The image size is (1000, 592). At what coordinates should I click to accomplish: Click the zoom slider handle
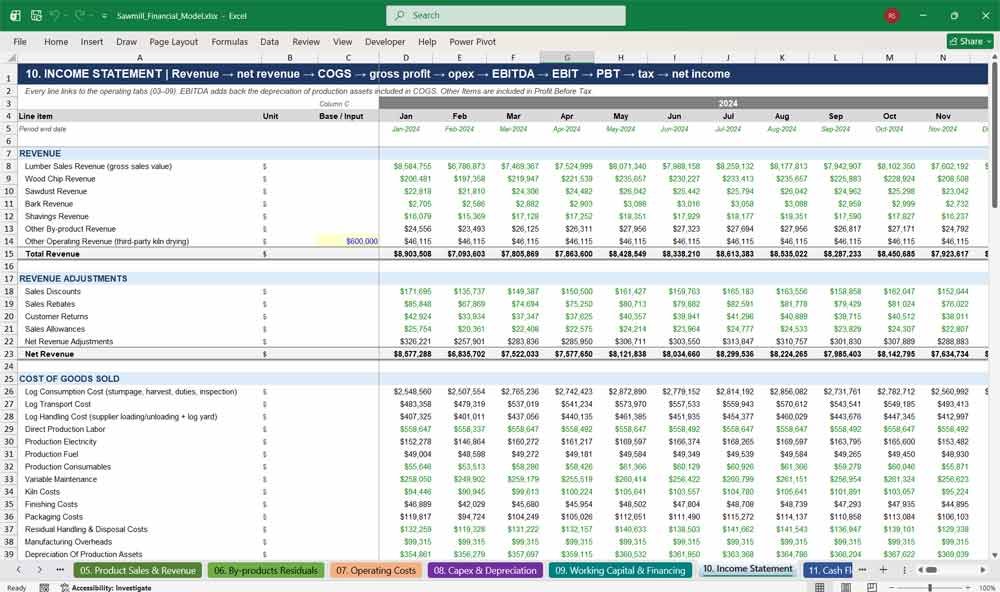930,588
